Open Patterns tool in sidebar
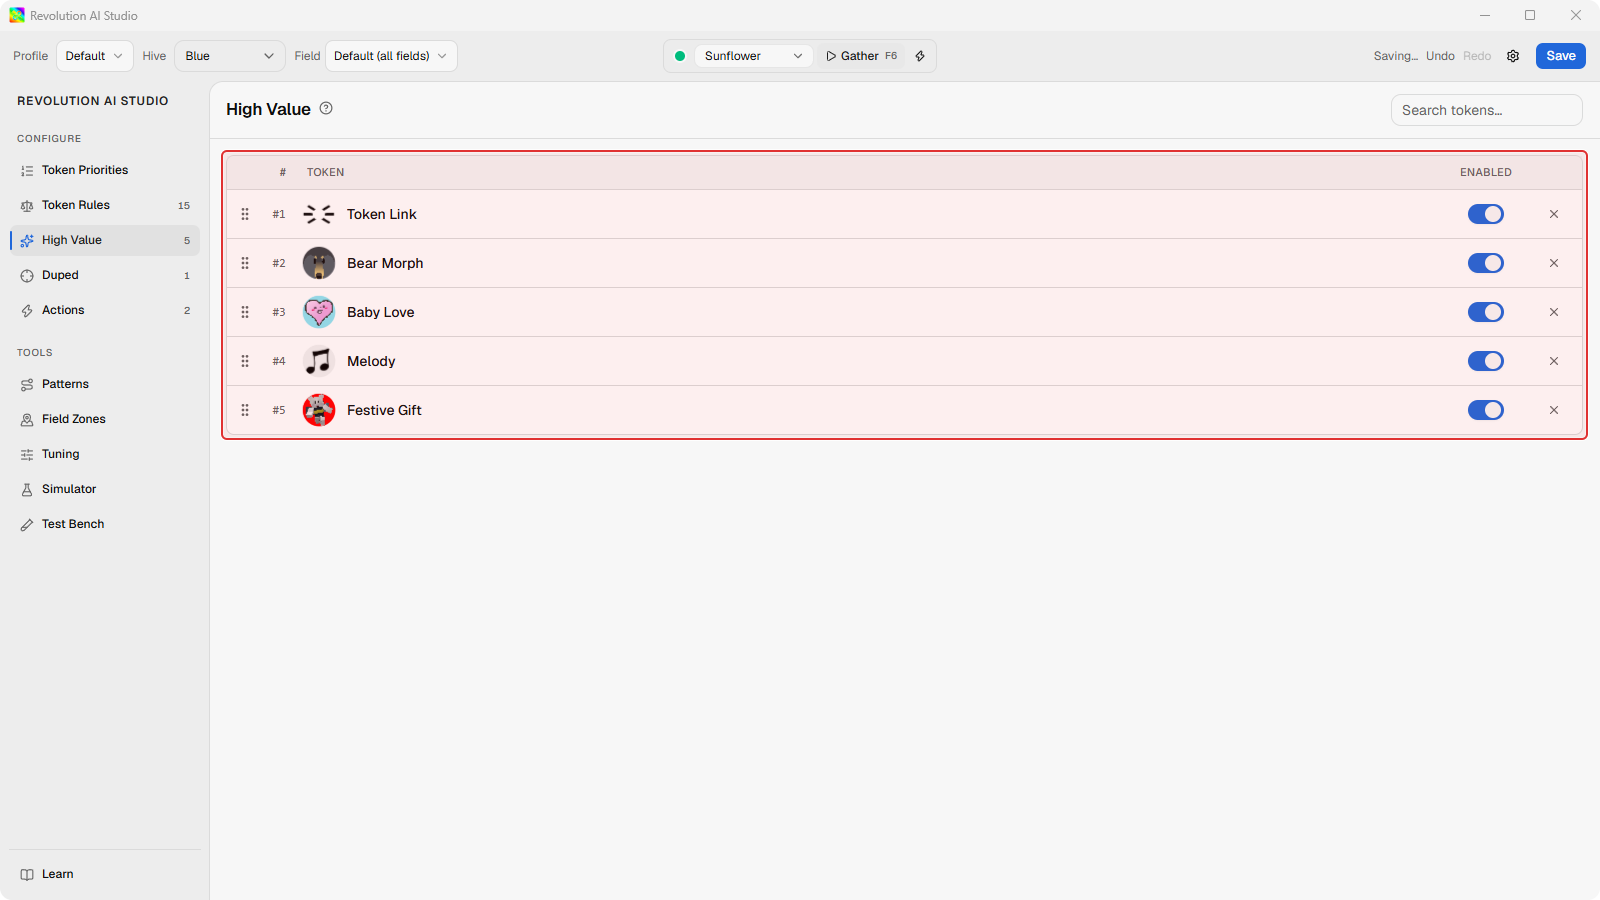 [105, 384]
